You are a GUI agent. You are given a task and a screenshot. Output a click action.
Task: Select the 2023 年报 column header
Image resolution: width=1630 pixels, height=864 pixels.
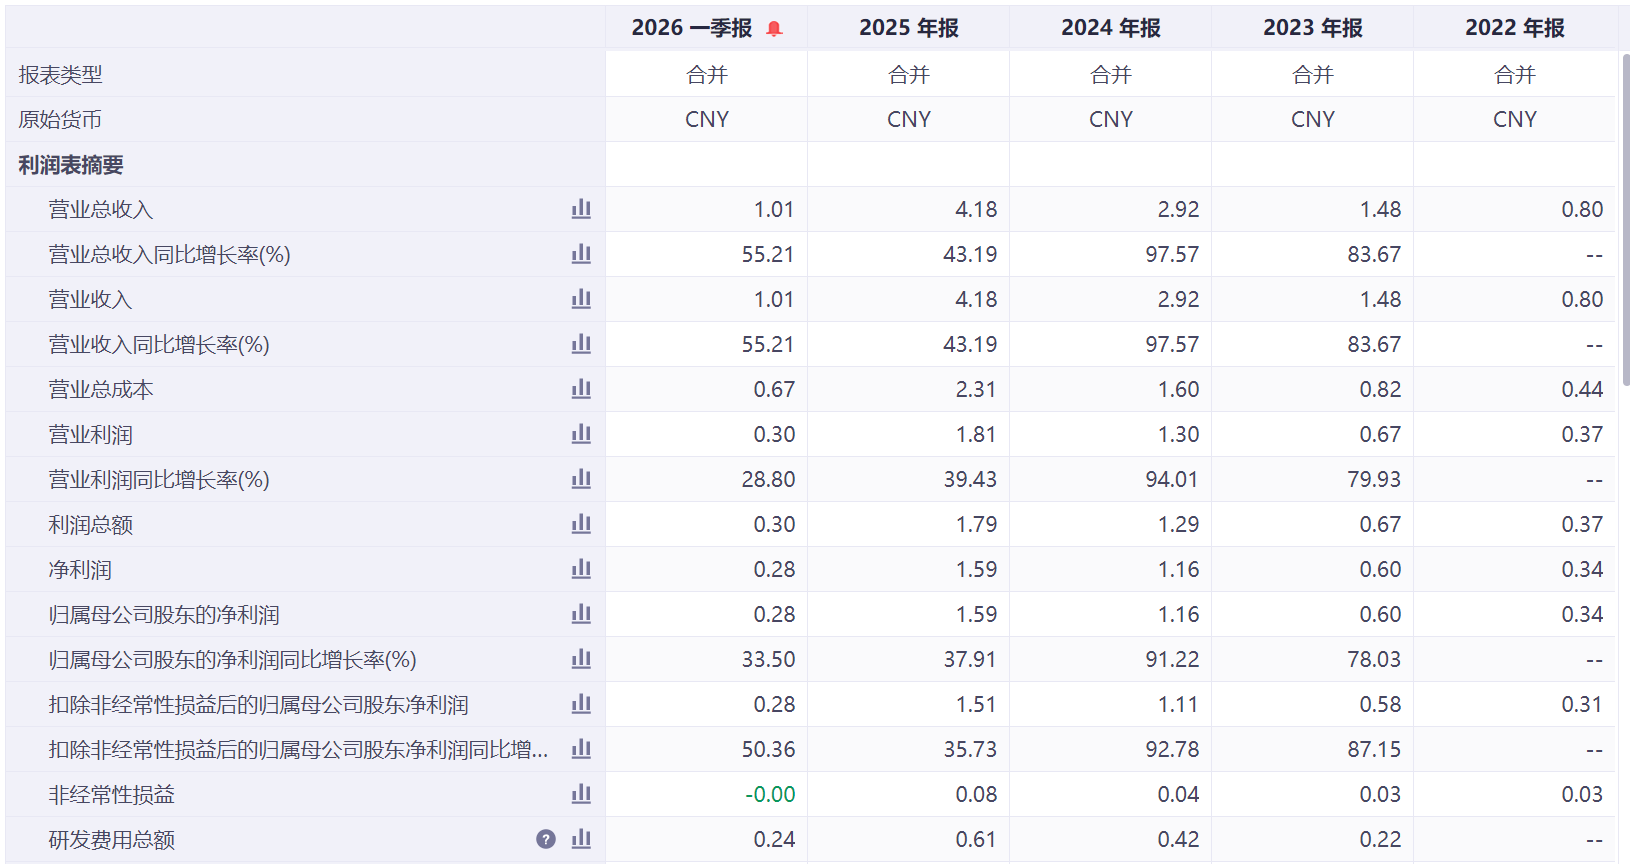1313,28
